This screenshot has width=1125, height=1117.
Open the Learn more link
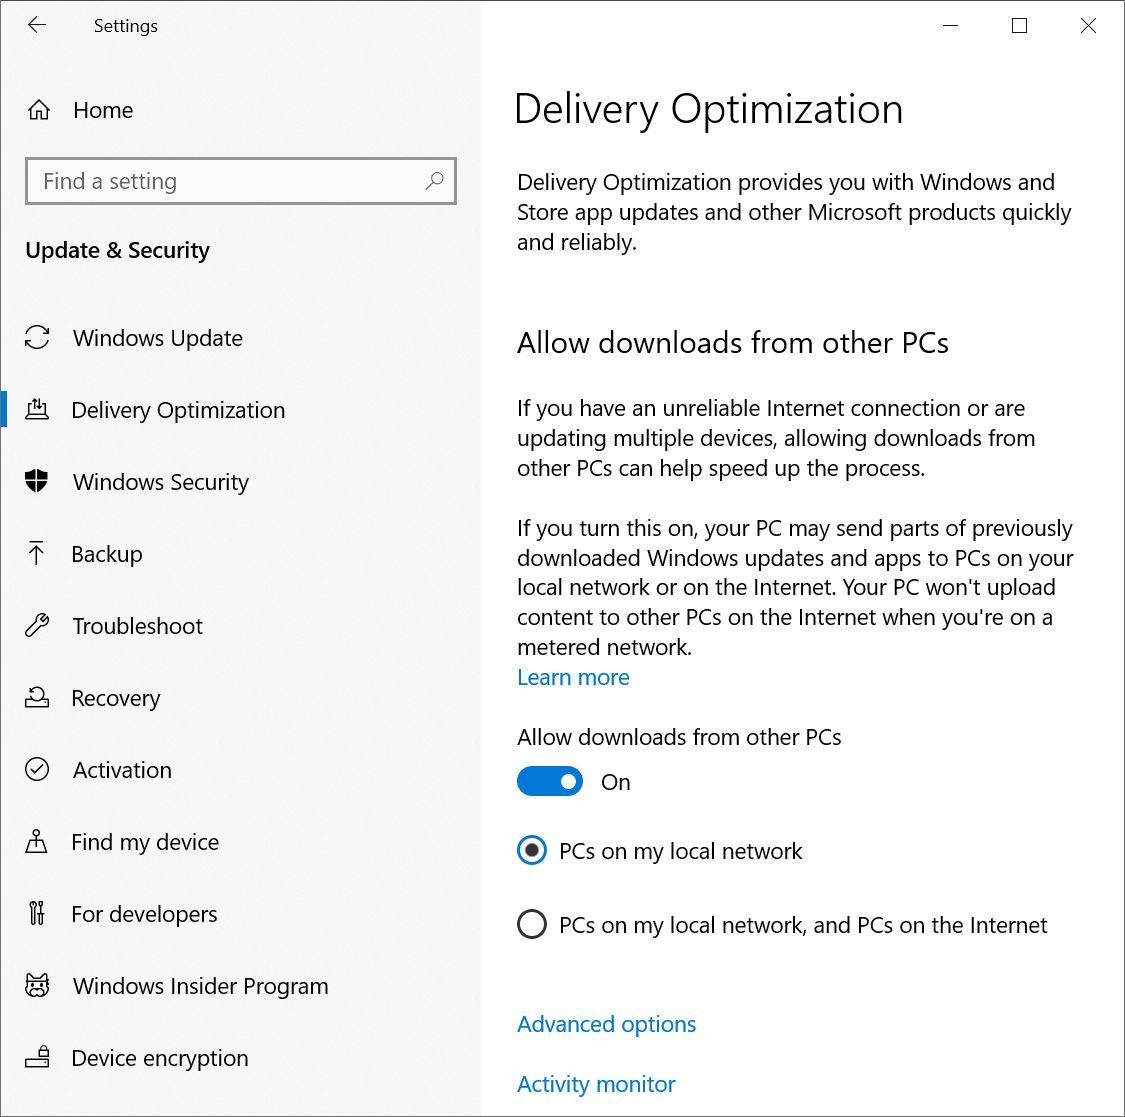573,677
